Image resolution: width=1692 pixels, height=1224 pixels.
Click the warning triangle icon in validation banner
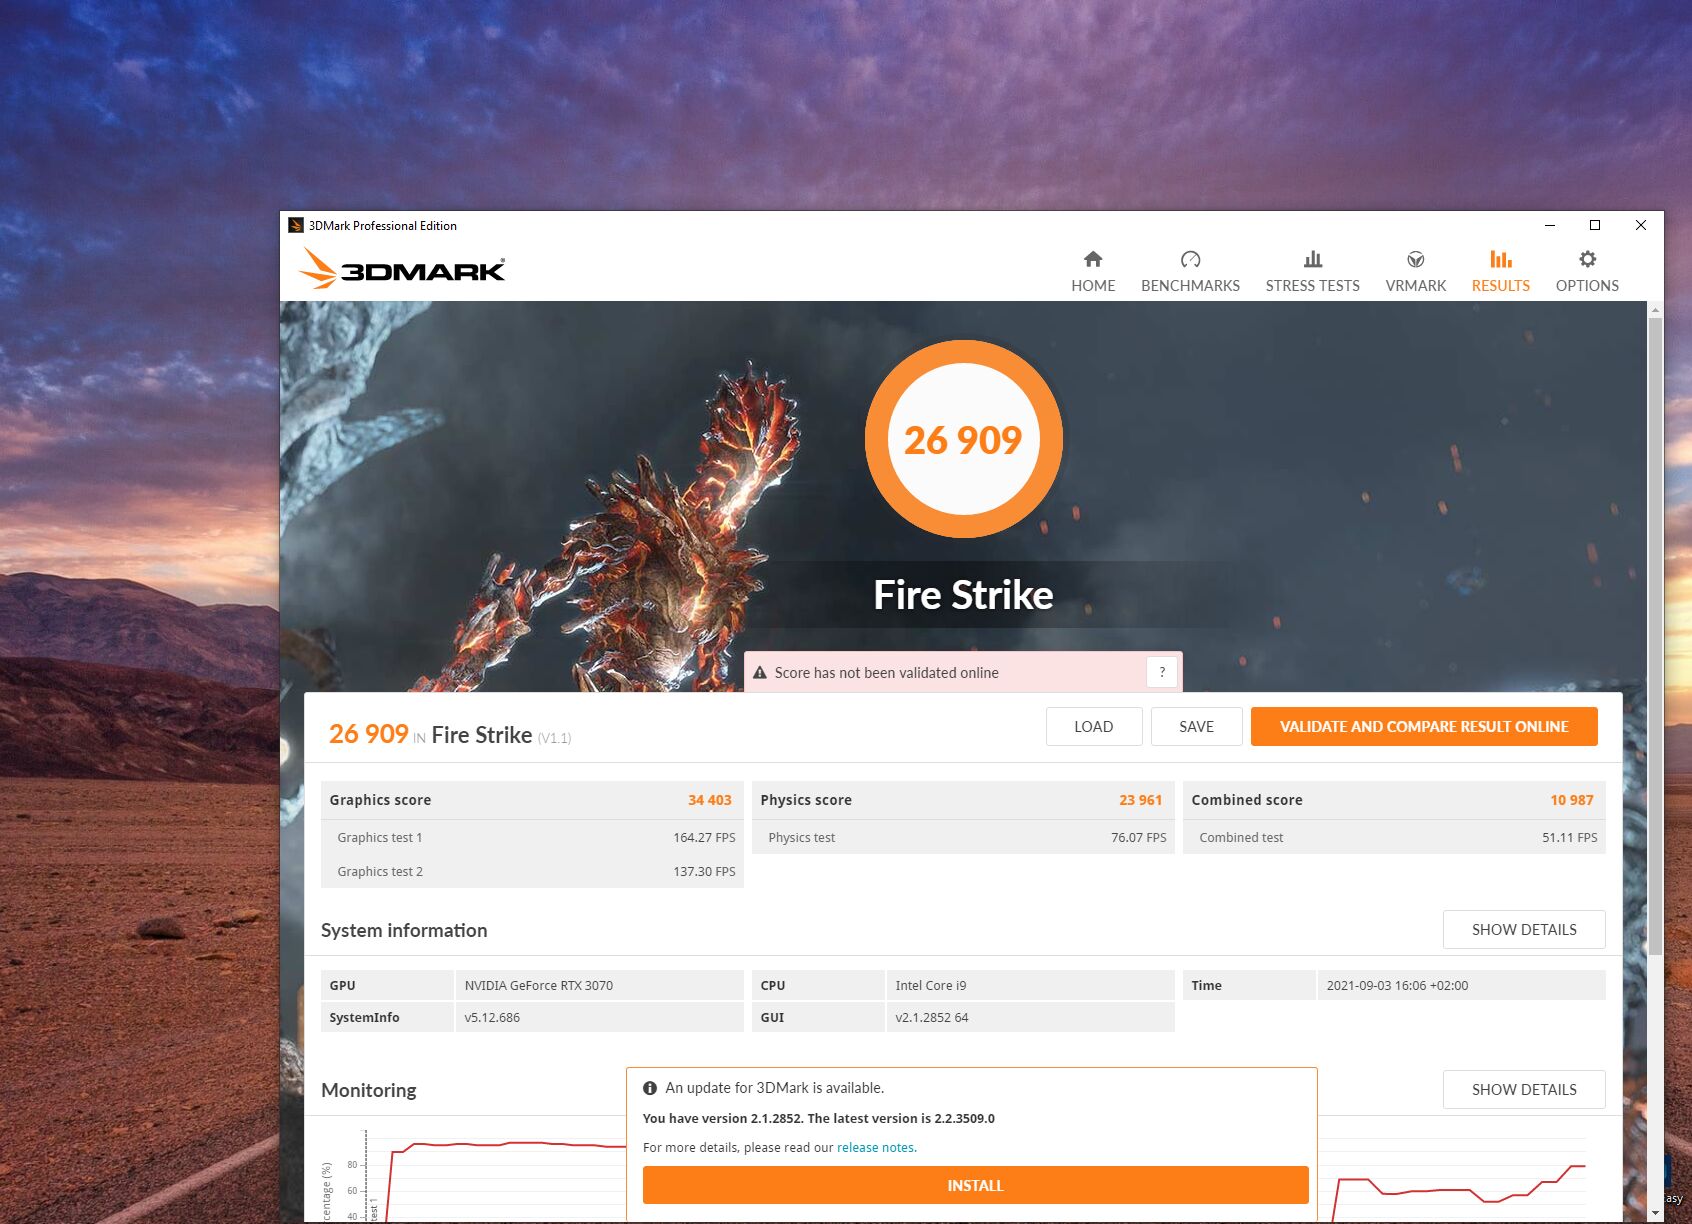pos(760,673)
